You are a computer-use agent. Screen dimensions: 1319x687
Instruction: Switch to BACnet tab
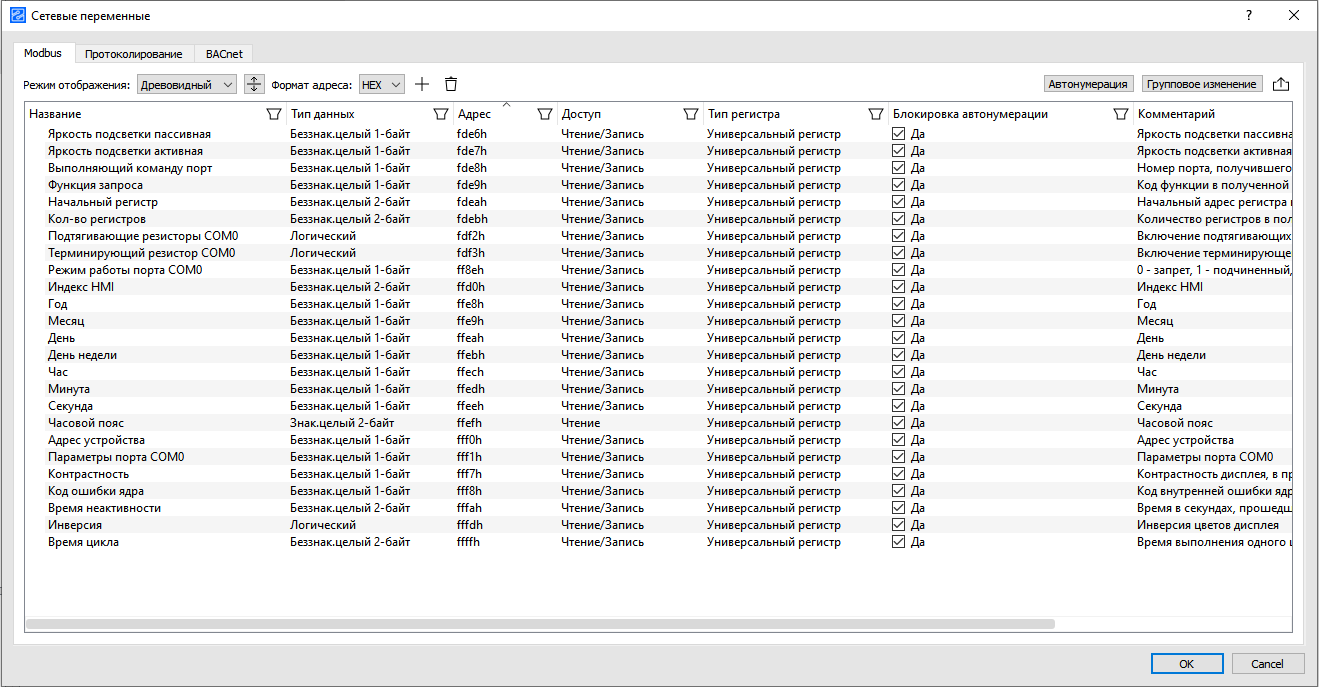click(x=224, y=54)
